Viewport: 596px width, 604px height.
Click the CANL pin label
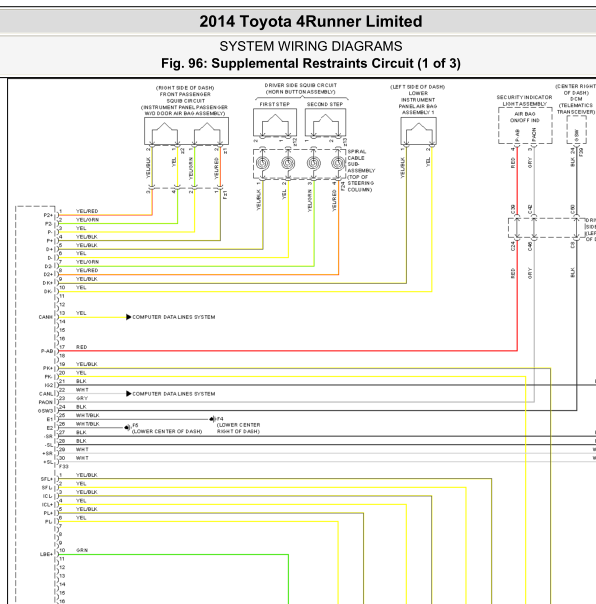(x=46, y=394)
